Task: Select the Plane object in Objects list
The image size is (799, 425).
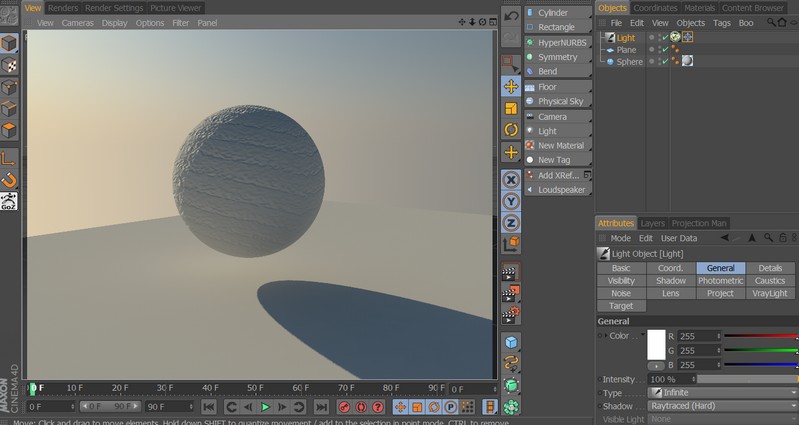Action: tap(626, 50)
